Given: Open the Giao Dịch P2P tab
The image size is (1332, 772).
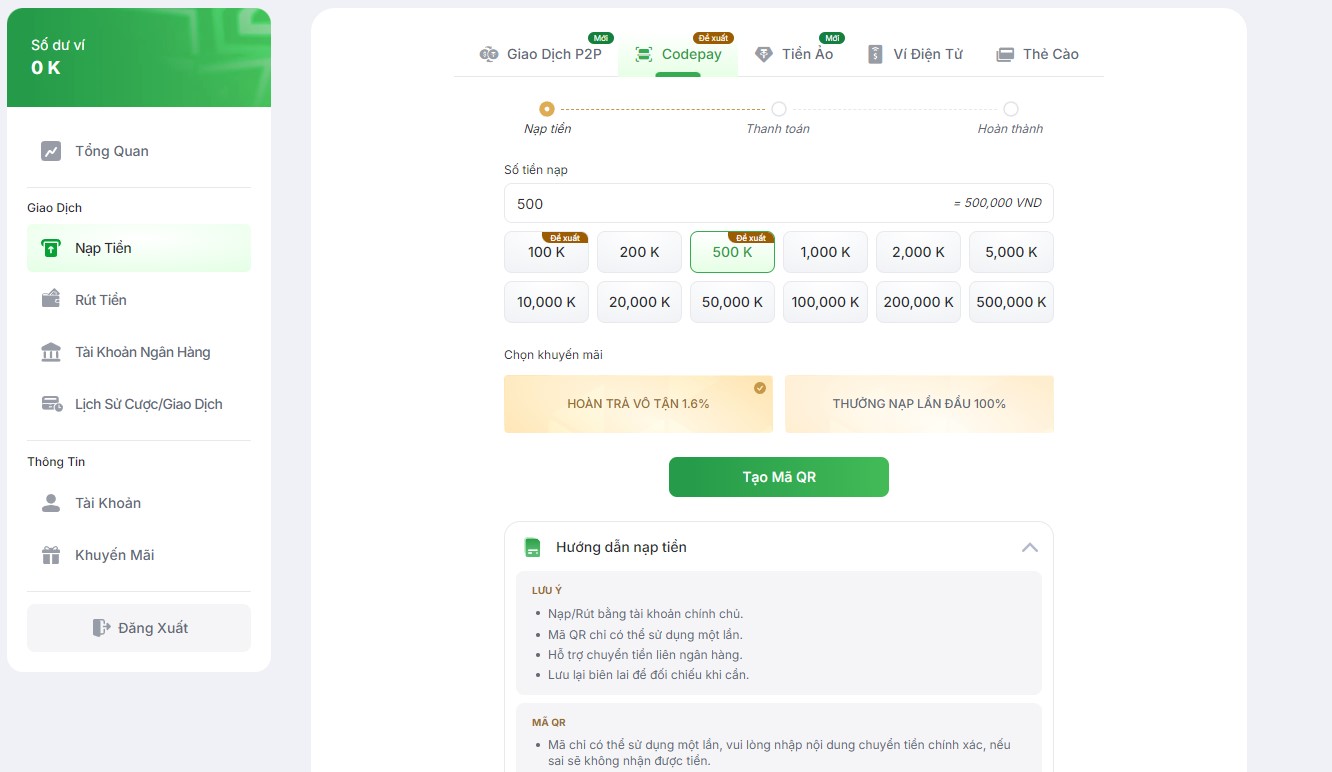Looking at the screenshot, I should [542, 54].
